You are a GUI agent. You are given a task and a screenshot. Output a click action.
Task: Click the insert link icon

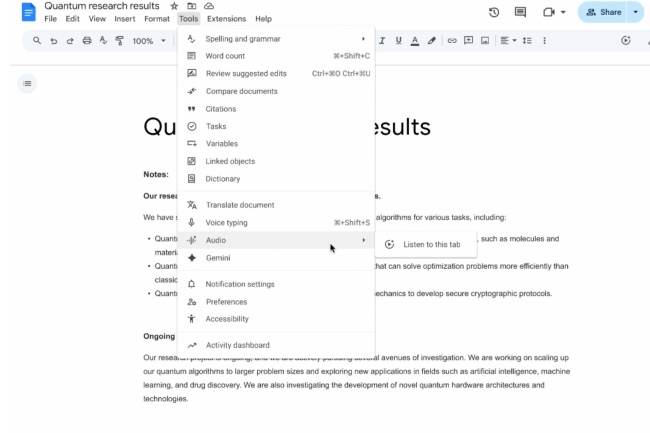pyautogui.click(x=452, y=41)
